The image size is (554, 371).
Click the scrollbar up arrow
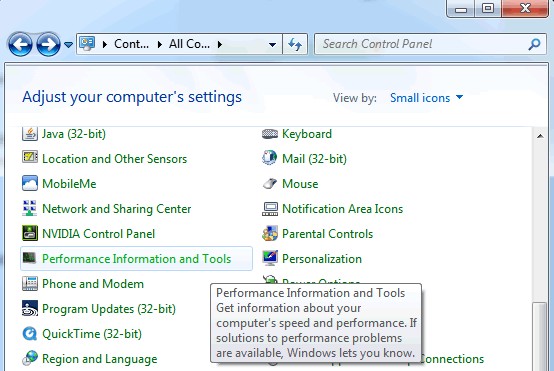(x=540, y=136)
